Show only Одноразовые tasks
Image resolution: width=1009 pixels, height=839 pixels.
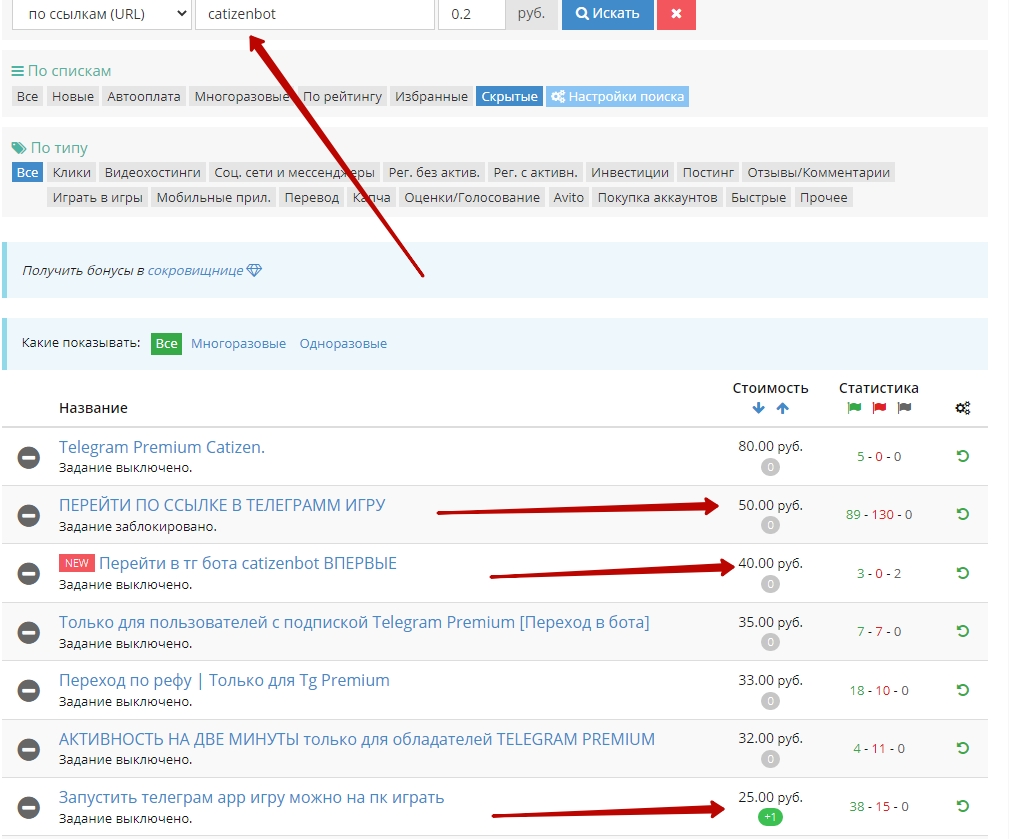343,344
